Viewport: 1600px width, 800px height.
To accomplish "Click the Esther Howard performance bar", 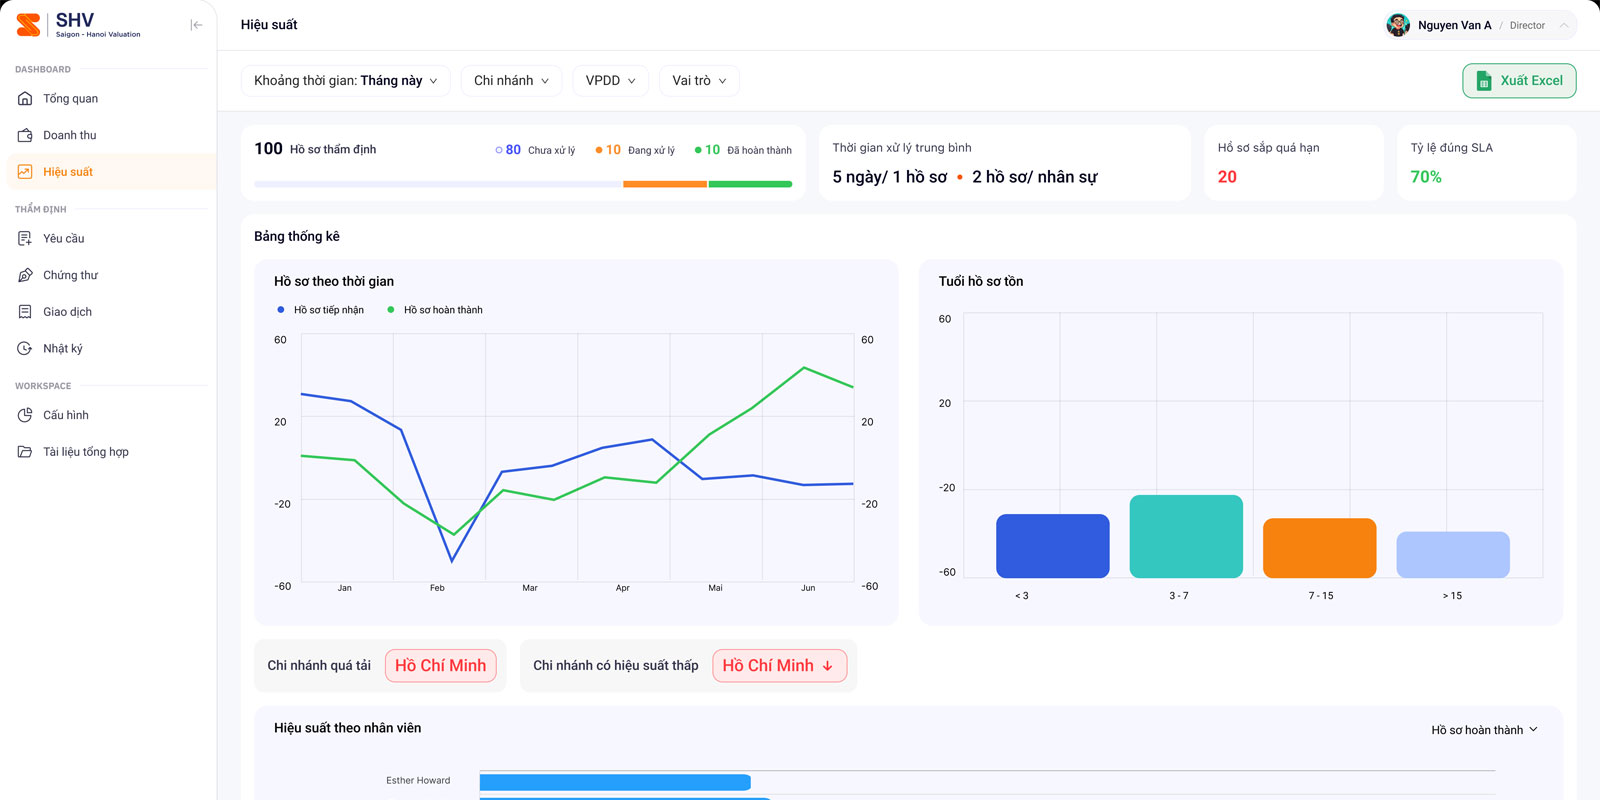I will (615, 783).
